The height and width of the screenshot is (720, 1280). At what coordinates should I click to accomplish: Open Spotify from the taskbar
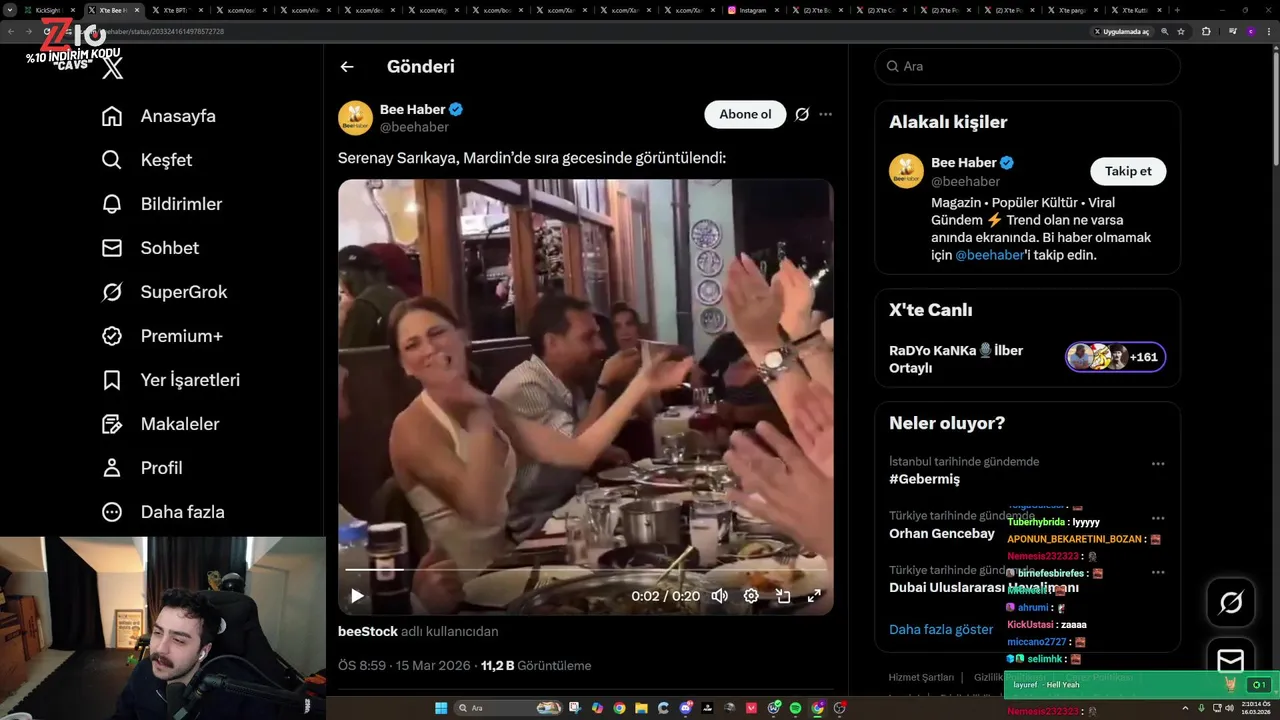click(x=795, y=708)
